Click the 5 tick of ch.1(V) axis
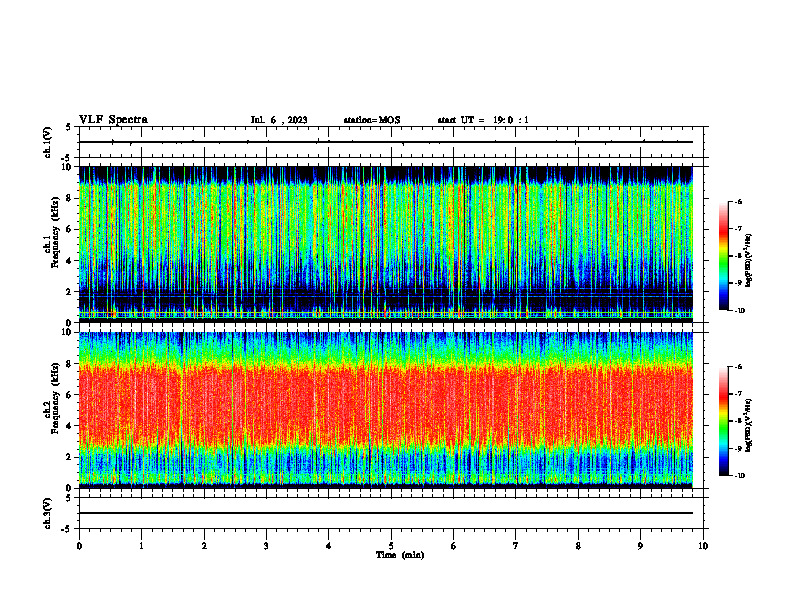This screenshot has height=612, width=792. [69, 127]
